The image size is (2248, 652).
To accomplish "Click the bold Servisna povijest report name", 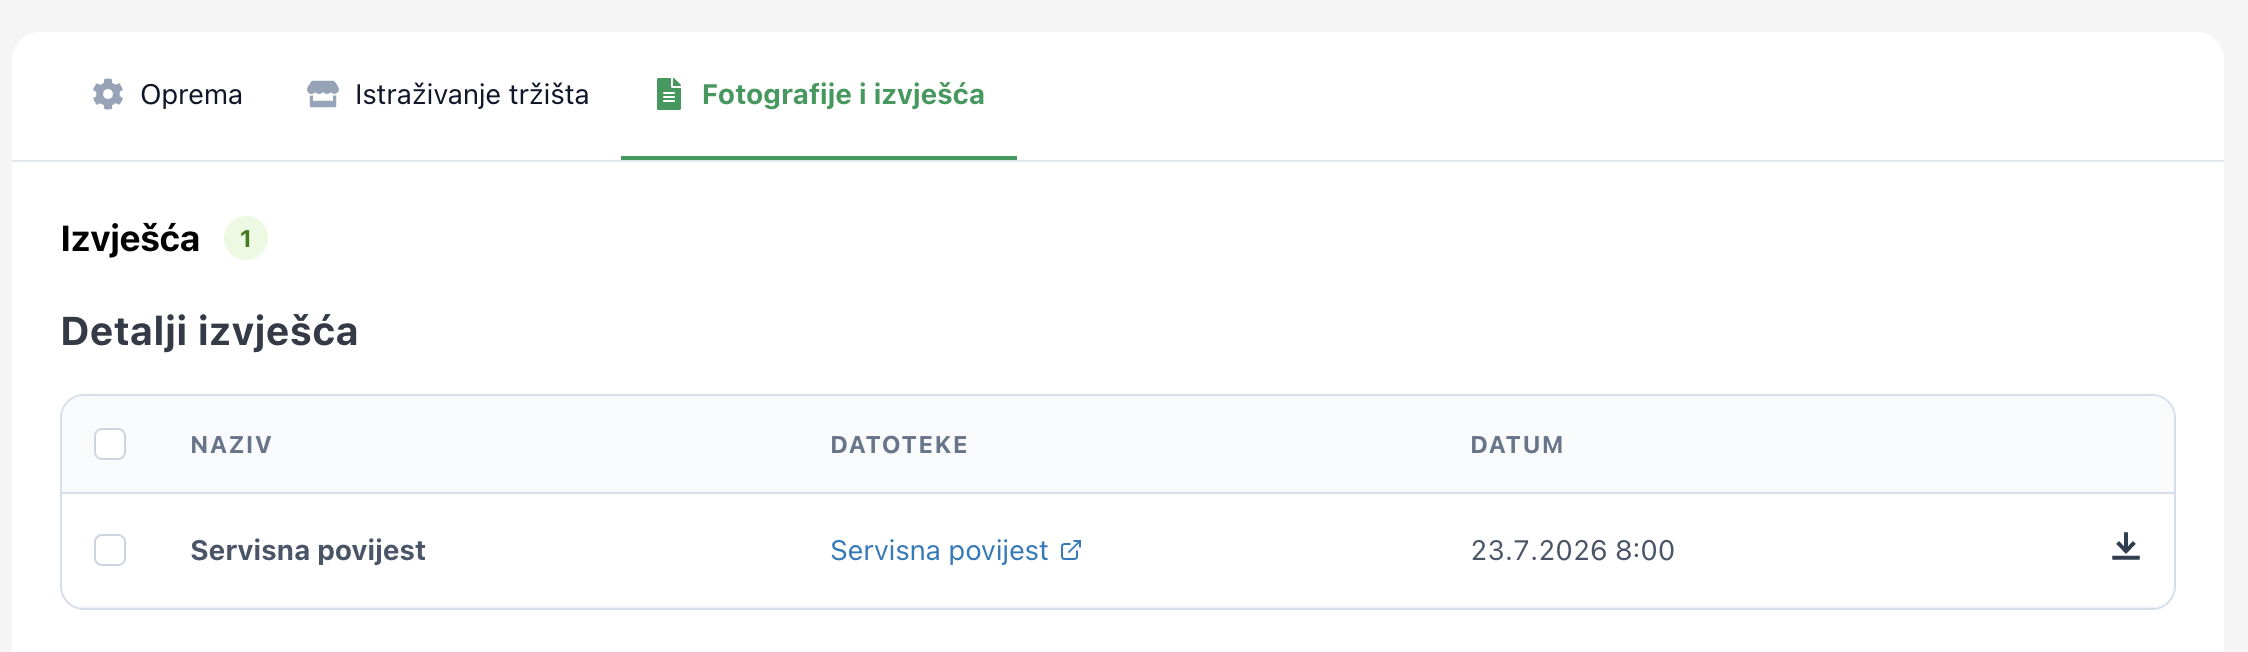I will tap(308, 550).
